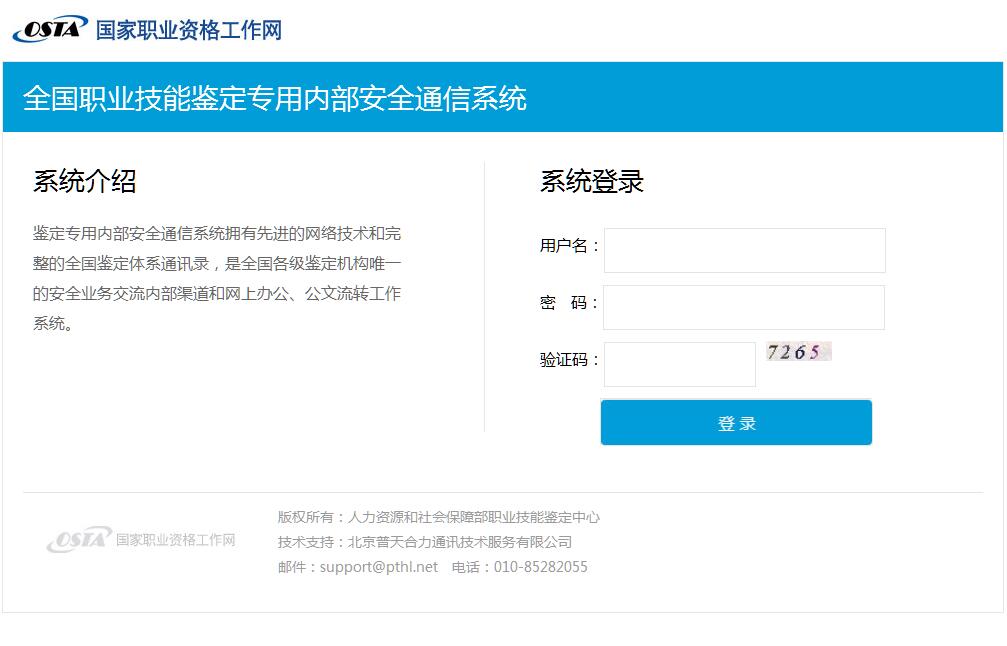Click the gray OSTA footer logo
Viewport: 1007px width, 646px height.
point(78,540)
